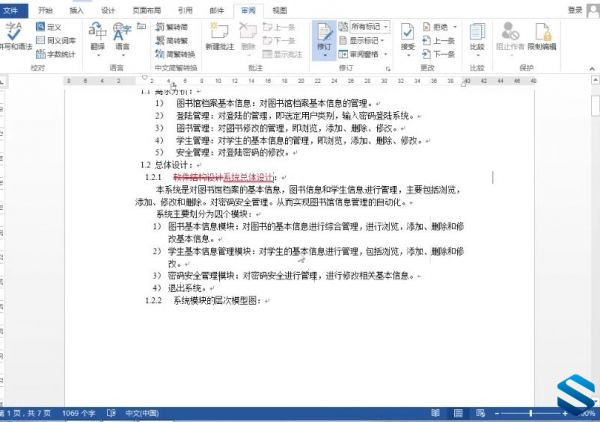
Task: Run 拼写和语法 spelling check
Action: click(15, 37)
